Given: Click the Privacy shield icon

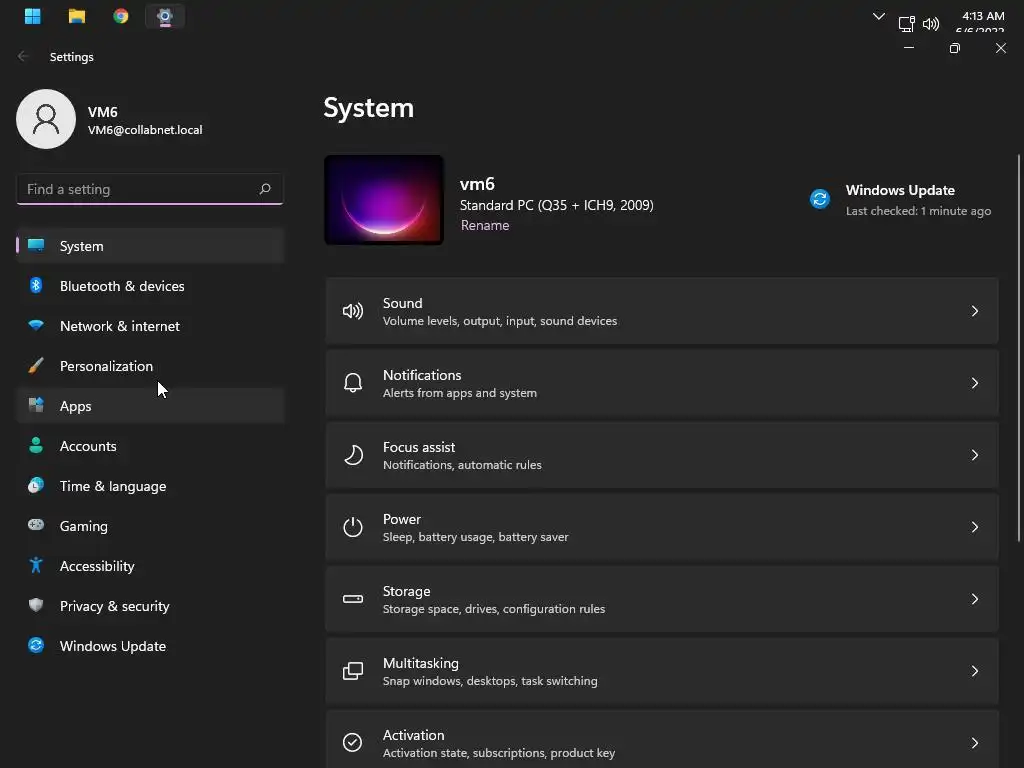Looking at the screenshot, I should click(x=36, y=605).
